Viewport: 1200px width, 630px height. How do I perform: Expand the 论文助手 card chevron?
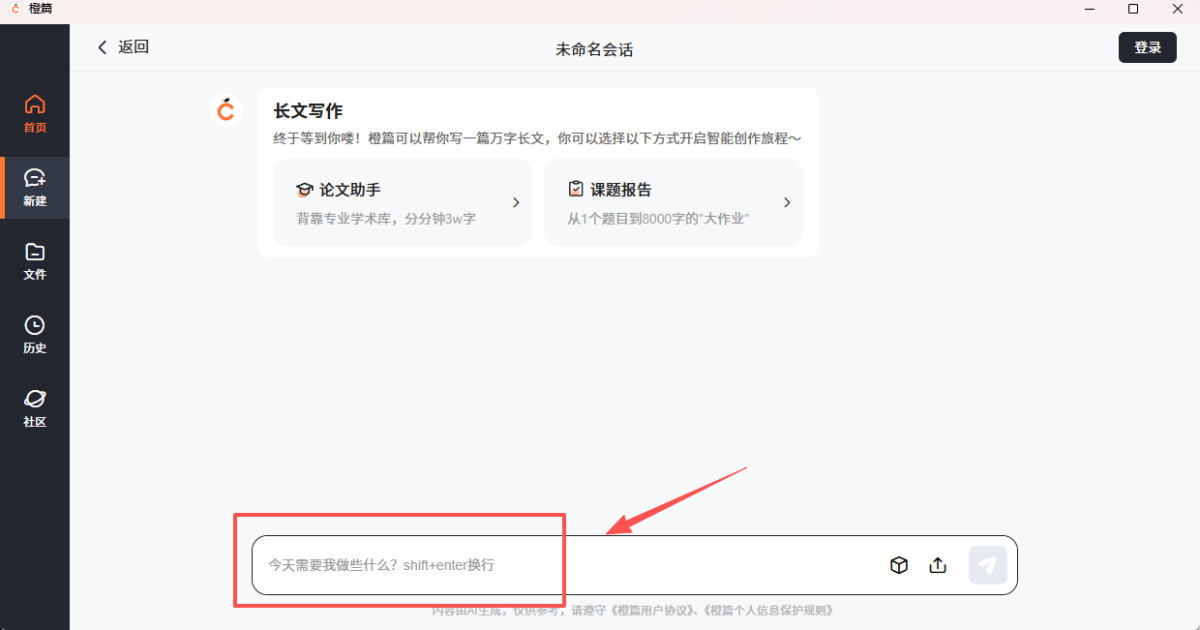[516, 202]
